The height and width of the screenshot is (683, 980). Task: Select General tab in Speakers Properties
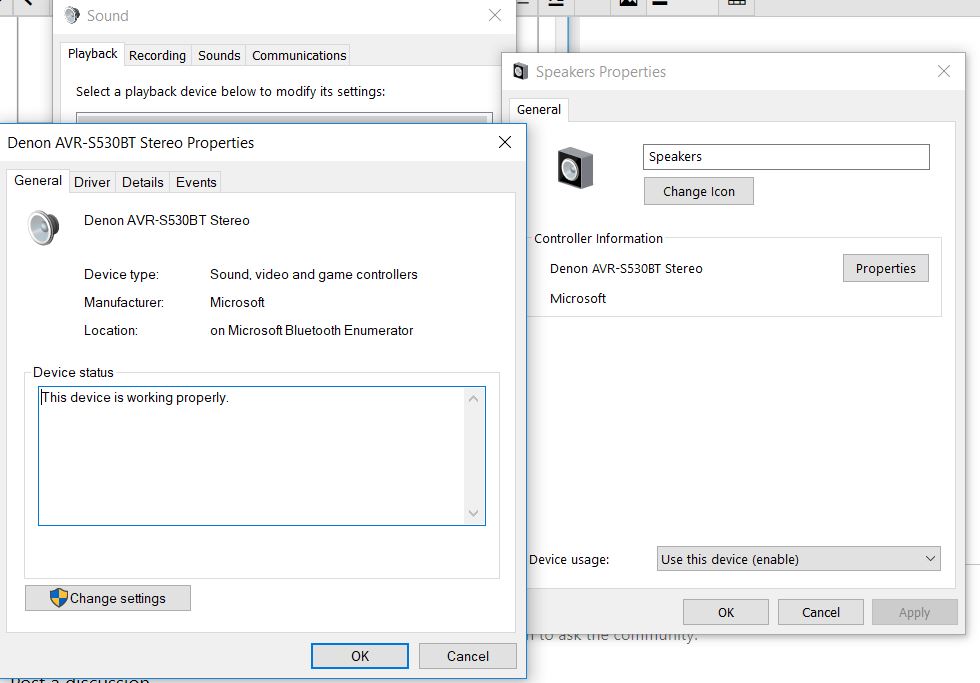539,109
